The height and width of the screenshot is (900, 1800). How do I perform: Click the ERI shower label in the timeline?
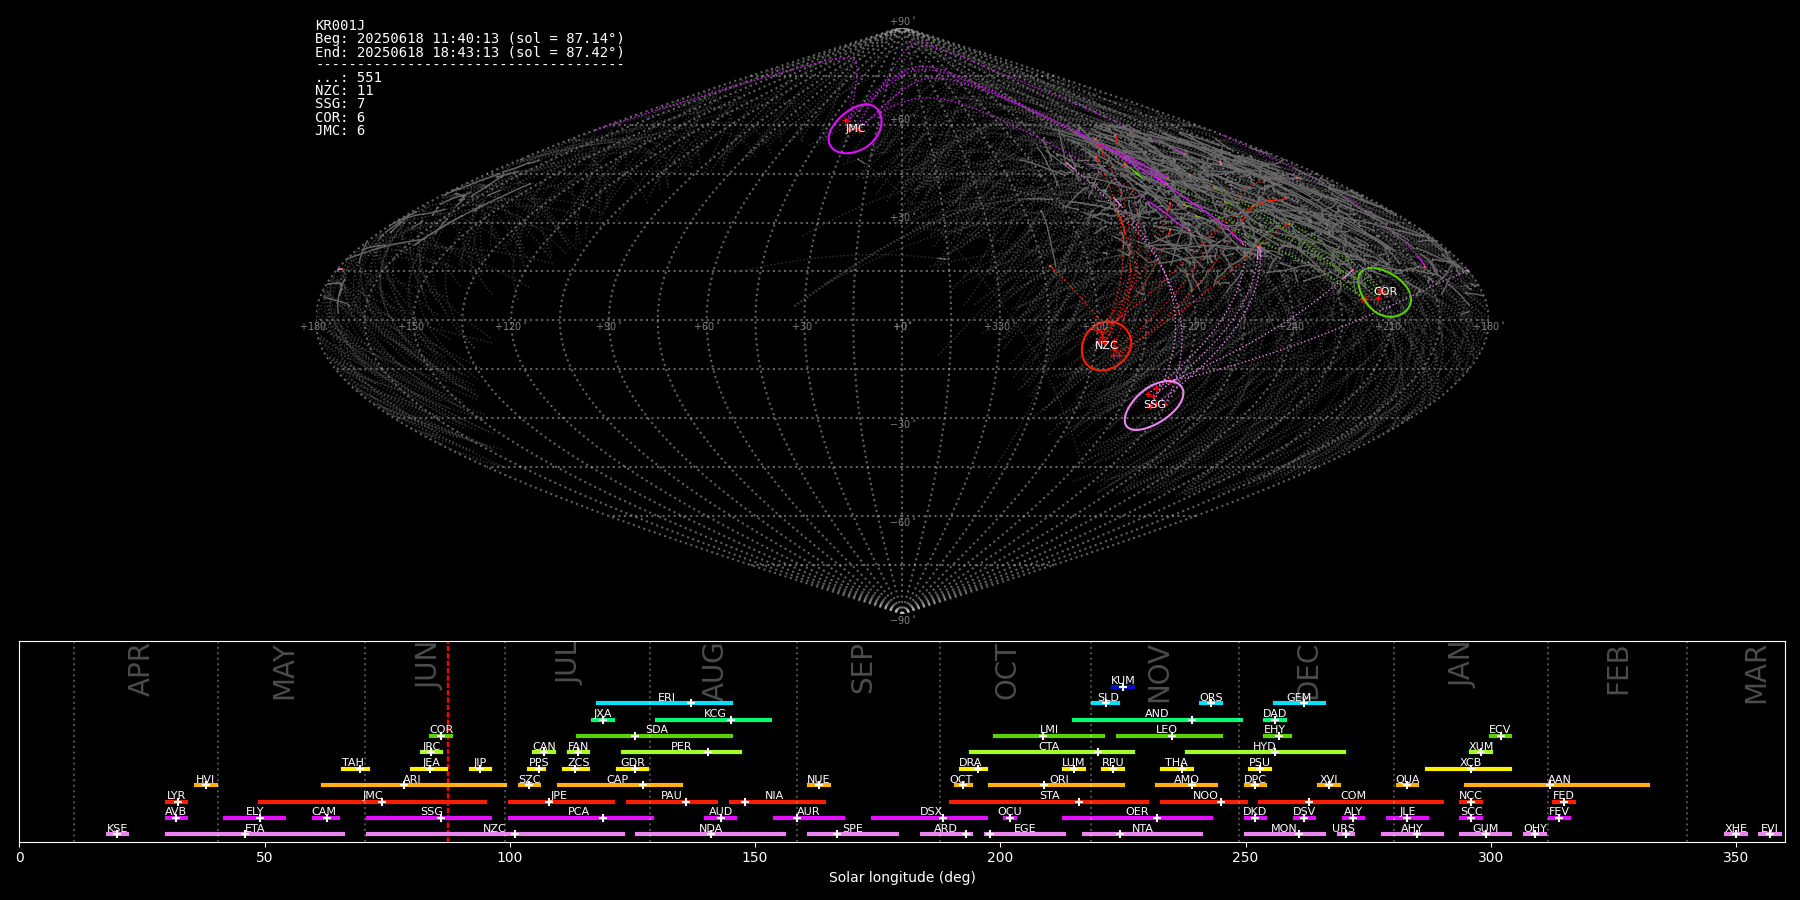click(666, 698)
